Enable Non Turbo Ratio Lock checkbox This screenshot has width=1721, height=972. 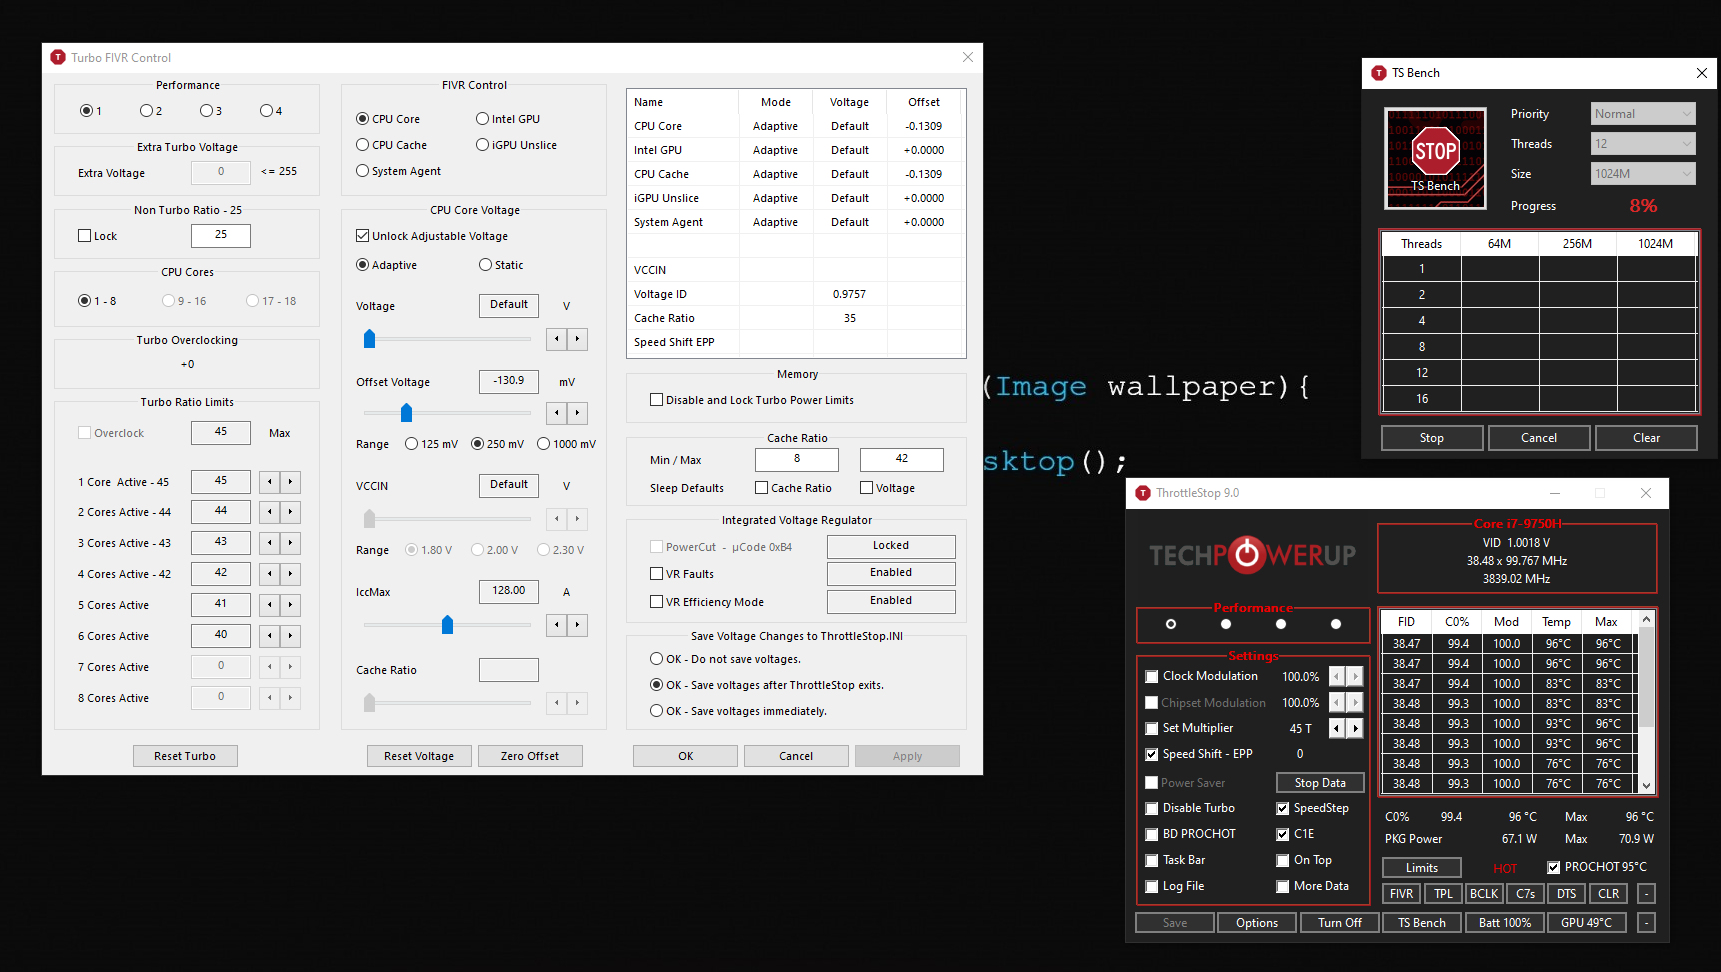pyautogui.click(x=85, y=236)
